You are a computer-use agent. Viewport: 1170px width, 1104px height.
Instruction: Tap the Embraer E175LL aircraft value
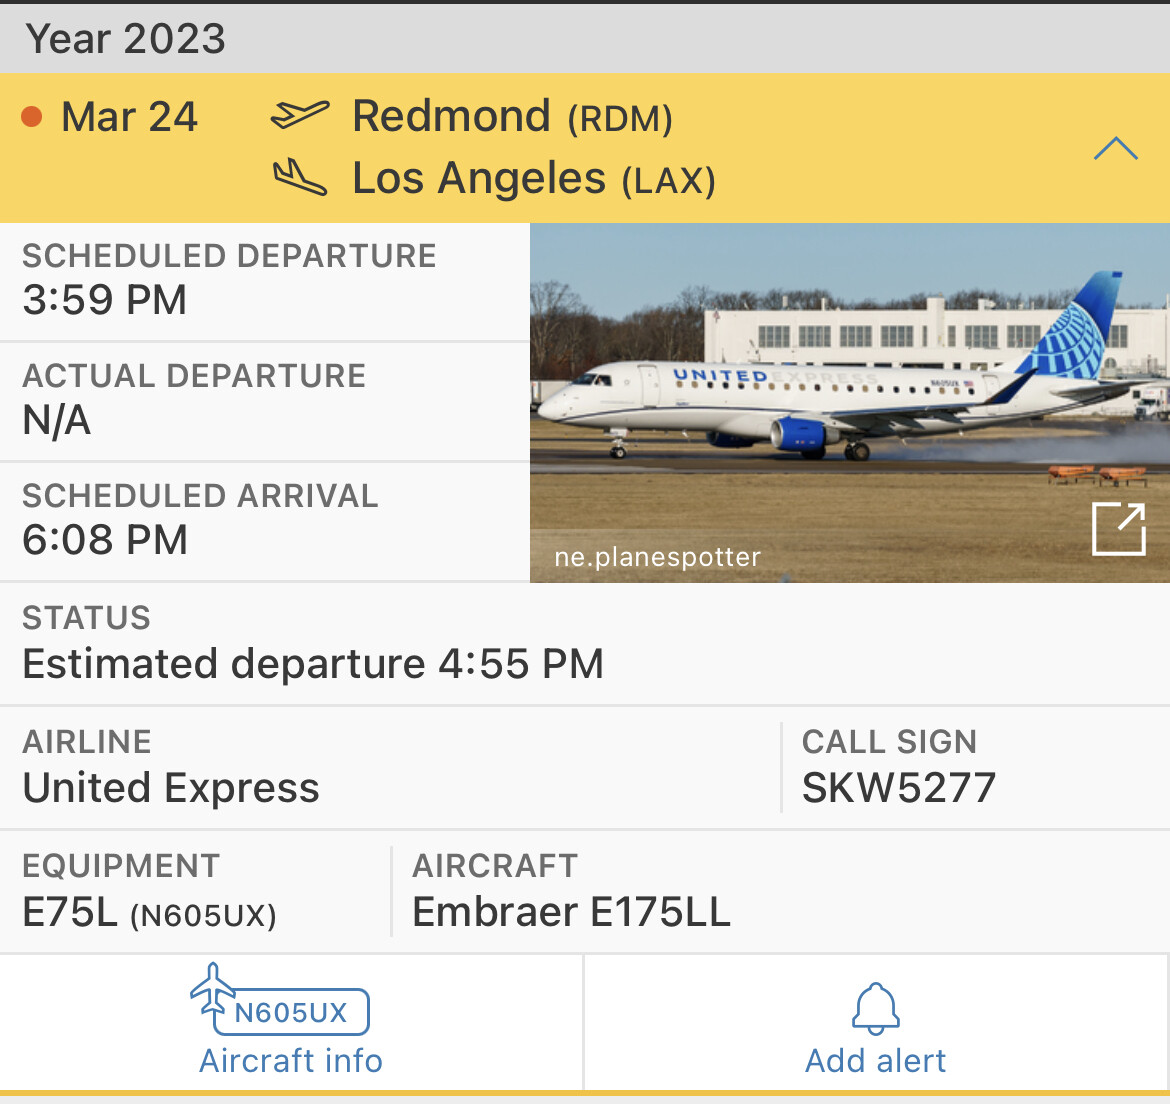click(x=571, y=912)
